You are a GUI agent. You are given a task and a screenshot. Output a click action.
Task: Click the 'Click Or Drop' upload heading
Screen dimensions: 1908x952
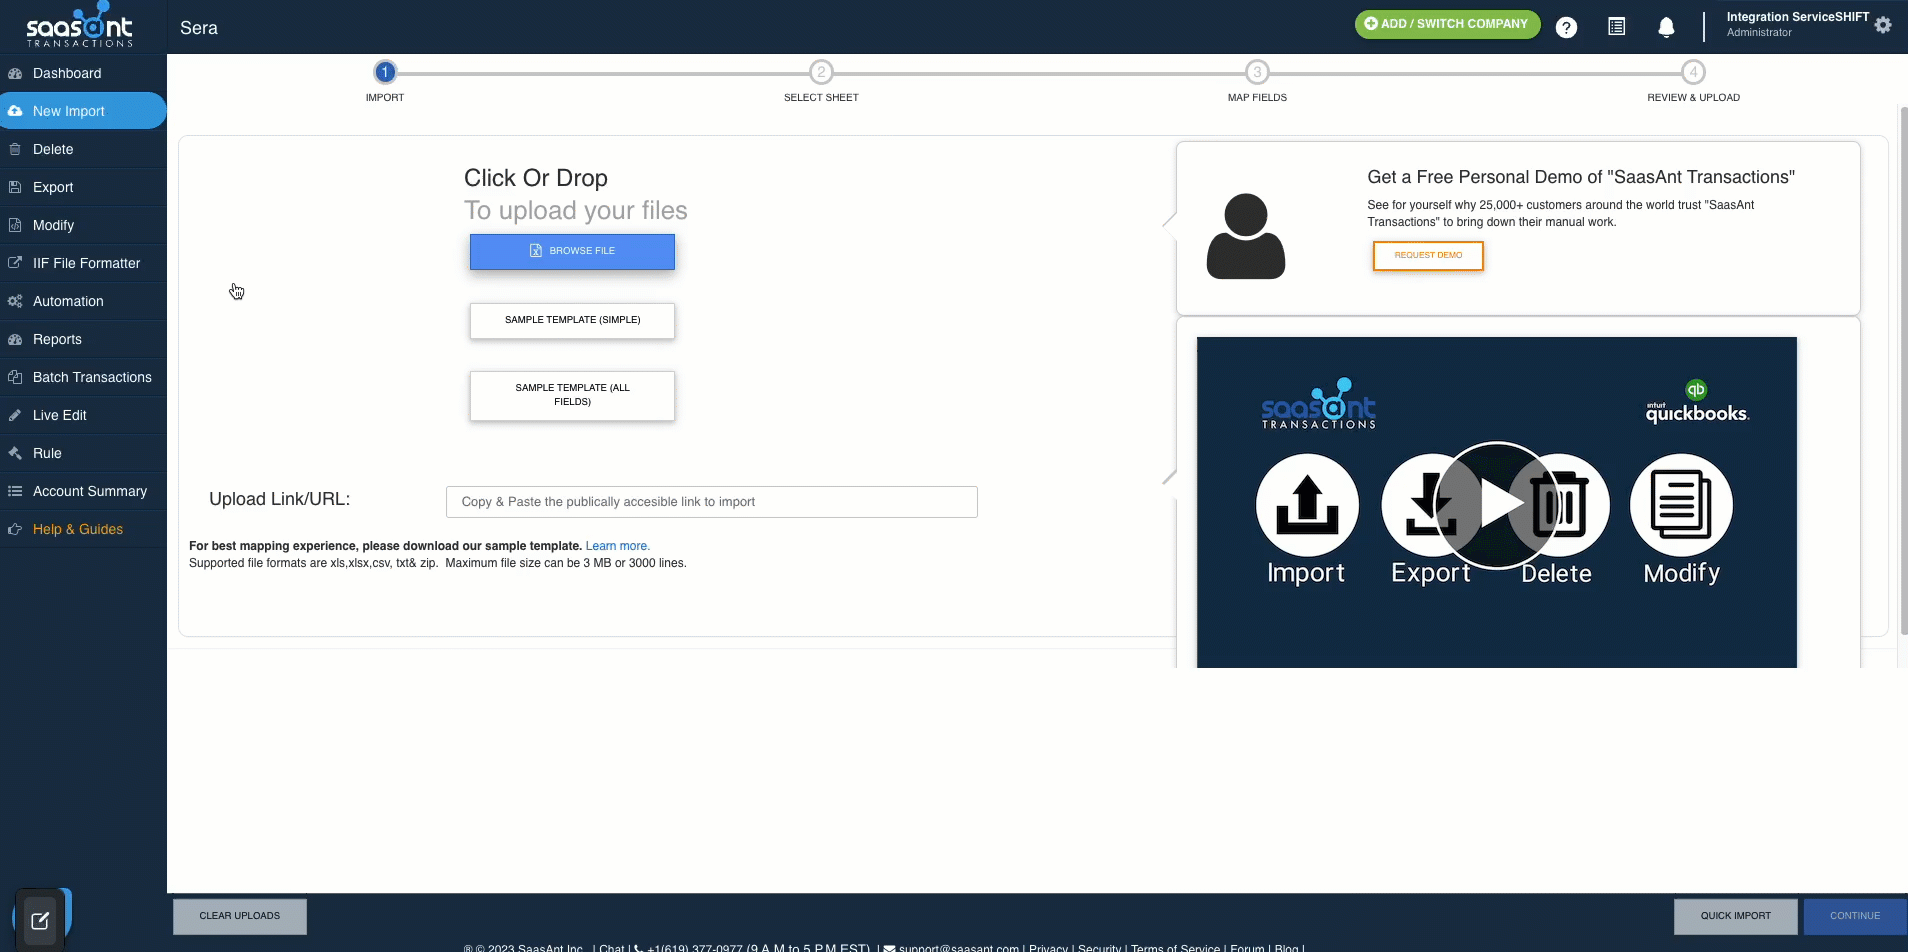point(536,178)
